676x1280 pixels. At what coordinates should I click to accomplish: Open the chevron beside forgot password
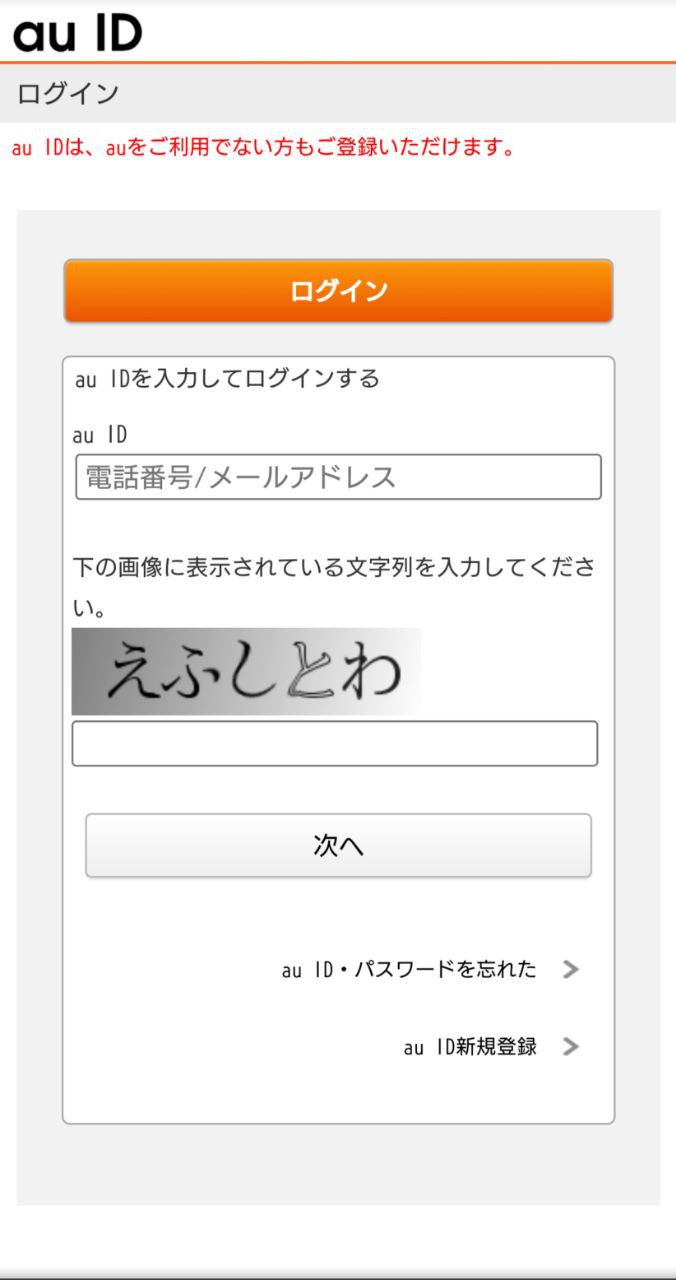[x=571, y=969]
